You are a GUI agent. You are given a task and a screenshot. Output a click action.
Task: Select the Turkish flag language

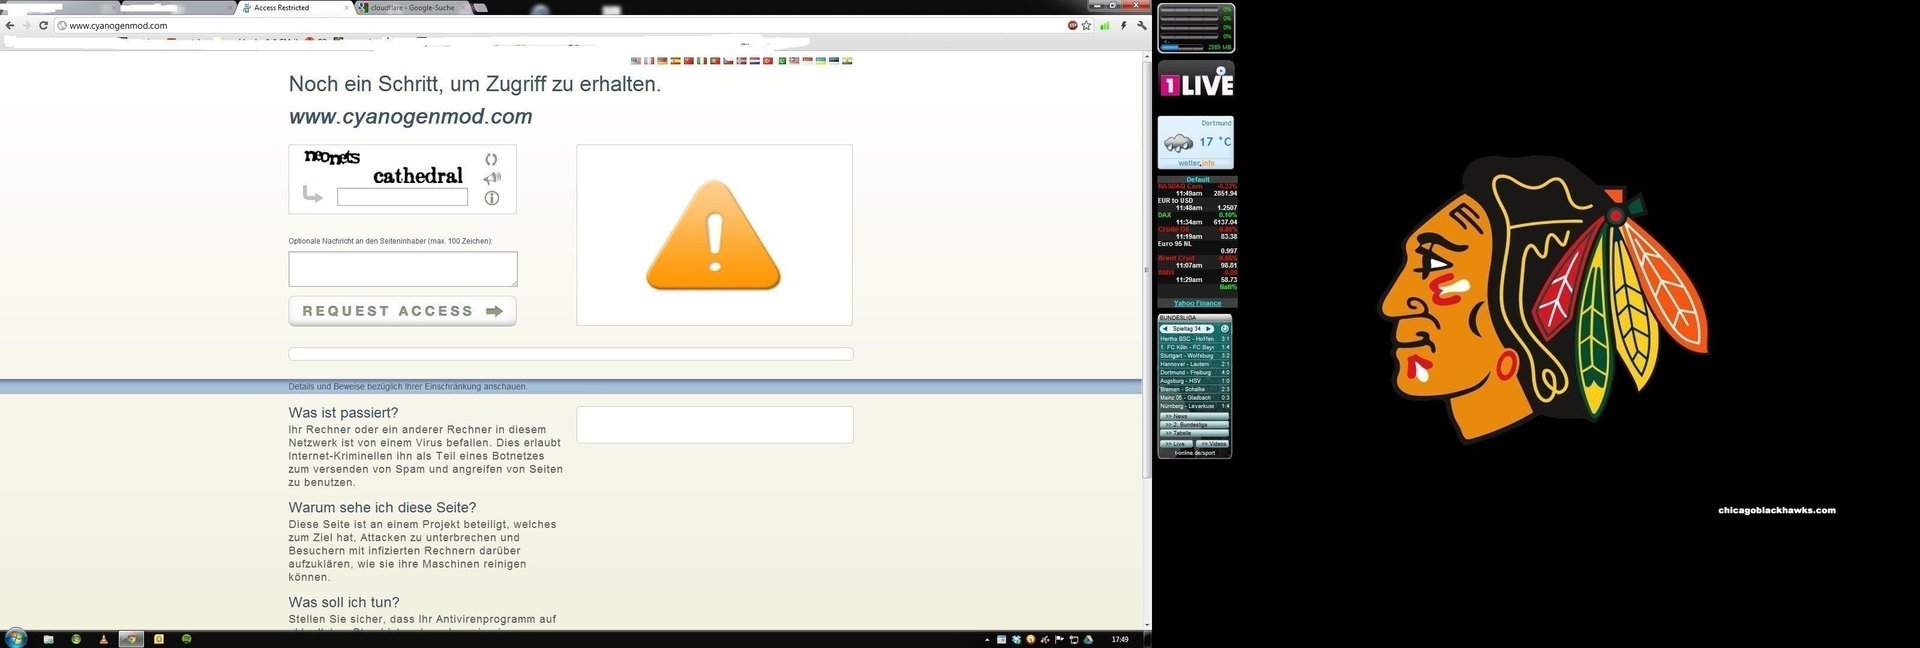(x=768, y=61)
